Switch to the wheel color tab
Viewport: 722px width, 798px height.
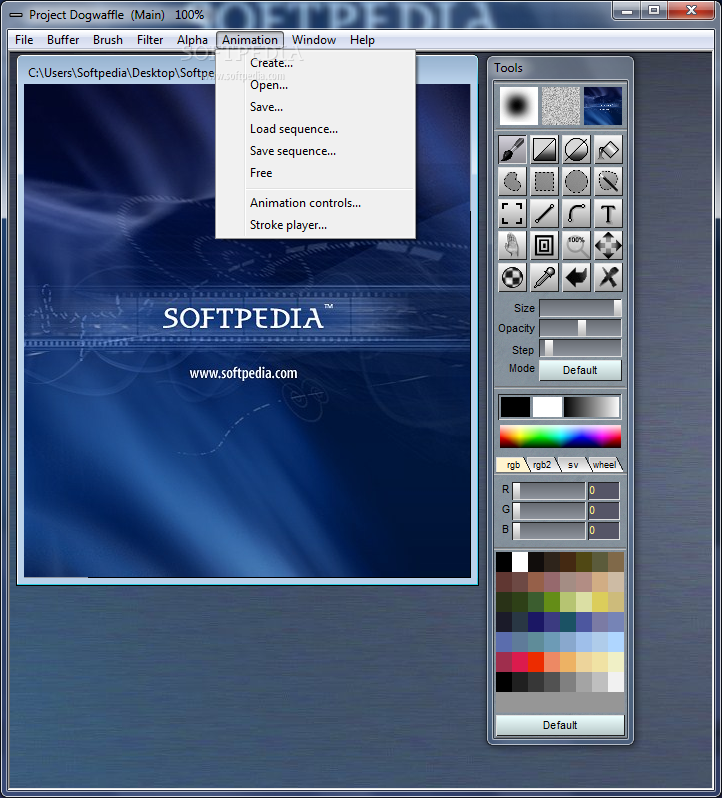(x=604, y=464)
